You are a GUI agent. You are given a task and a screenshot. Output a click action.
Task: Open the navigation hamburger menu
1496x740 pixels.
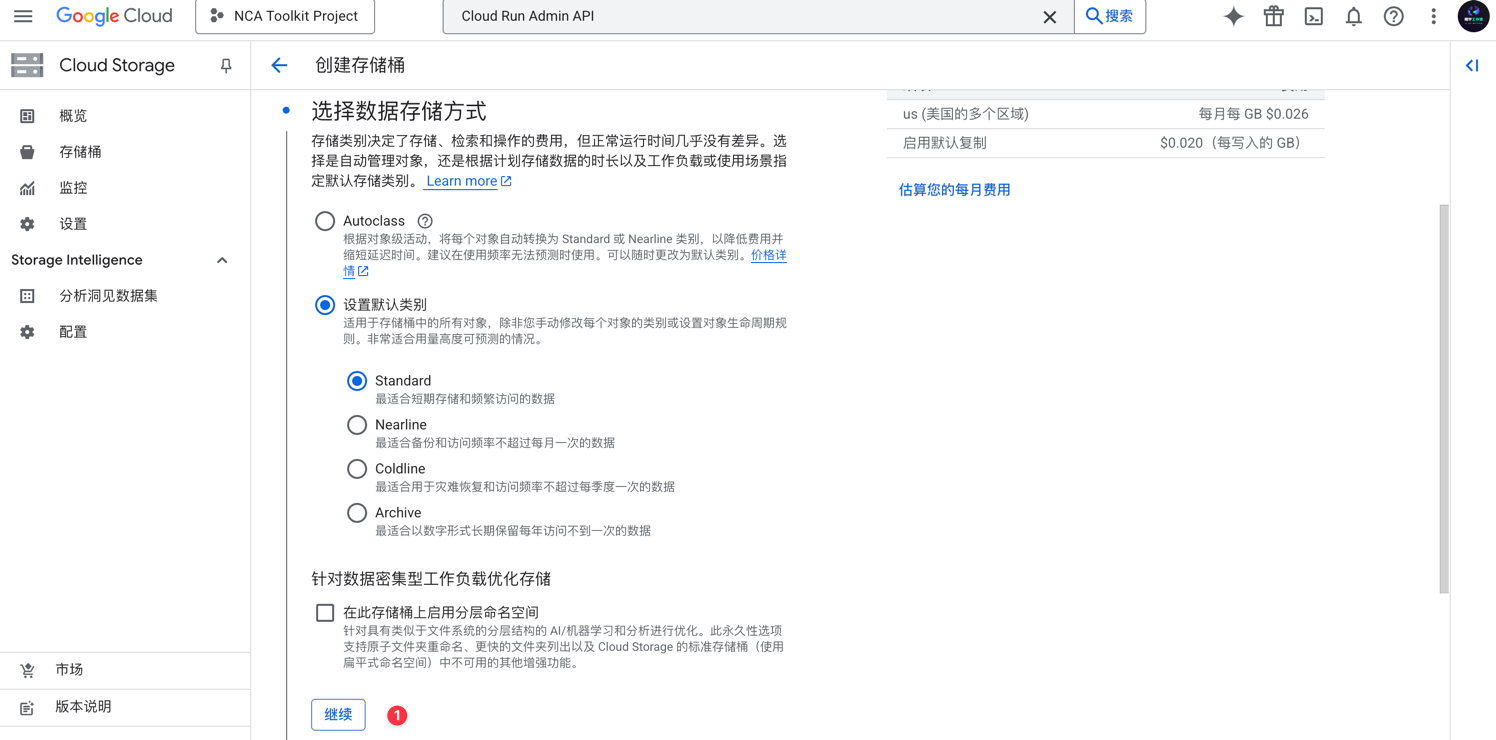(24, 16)
